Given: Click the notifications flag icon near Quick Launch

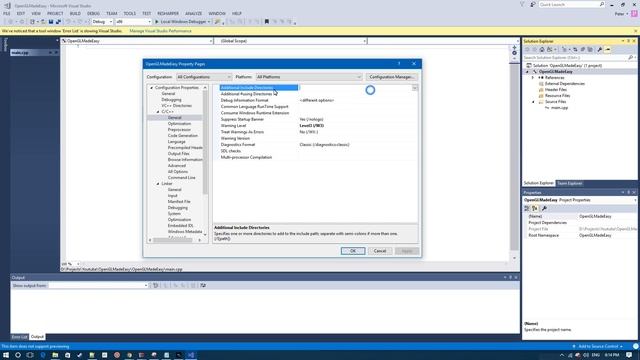Looking at the screenshot, I should tap(522, 4).
